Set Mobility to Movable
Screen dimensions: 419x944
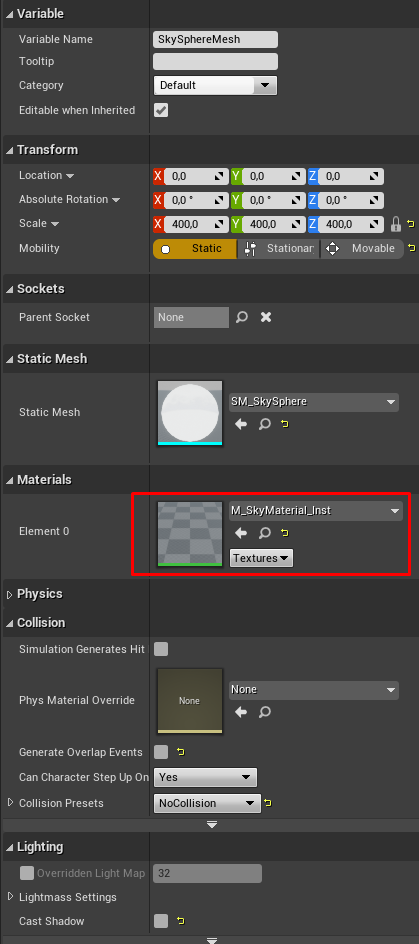(362, 248)
